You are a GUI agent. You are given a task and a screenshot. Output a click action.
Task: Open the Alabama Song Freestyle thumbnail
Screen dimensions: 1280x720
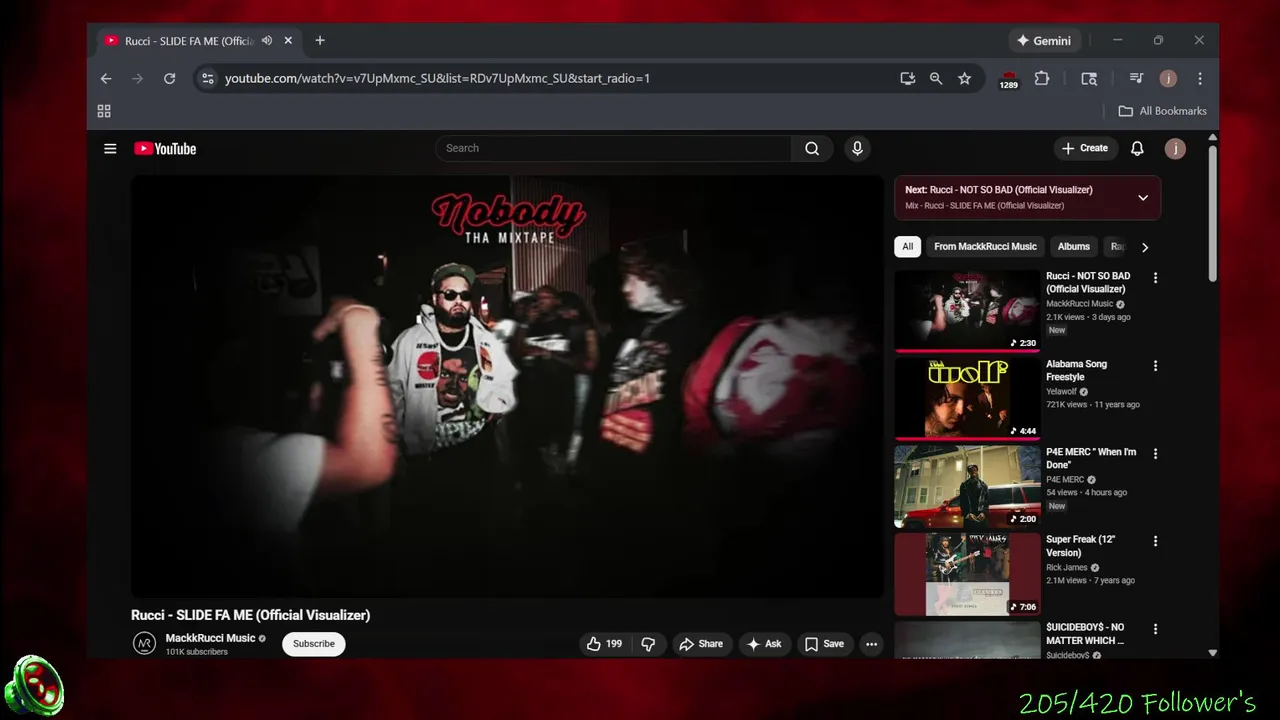point(967,399)
